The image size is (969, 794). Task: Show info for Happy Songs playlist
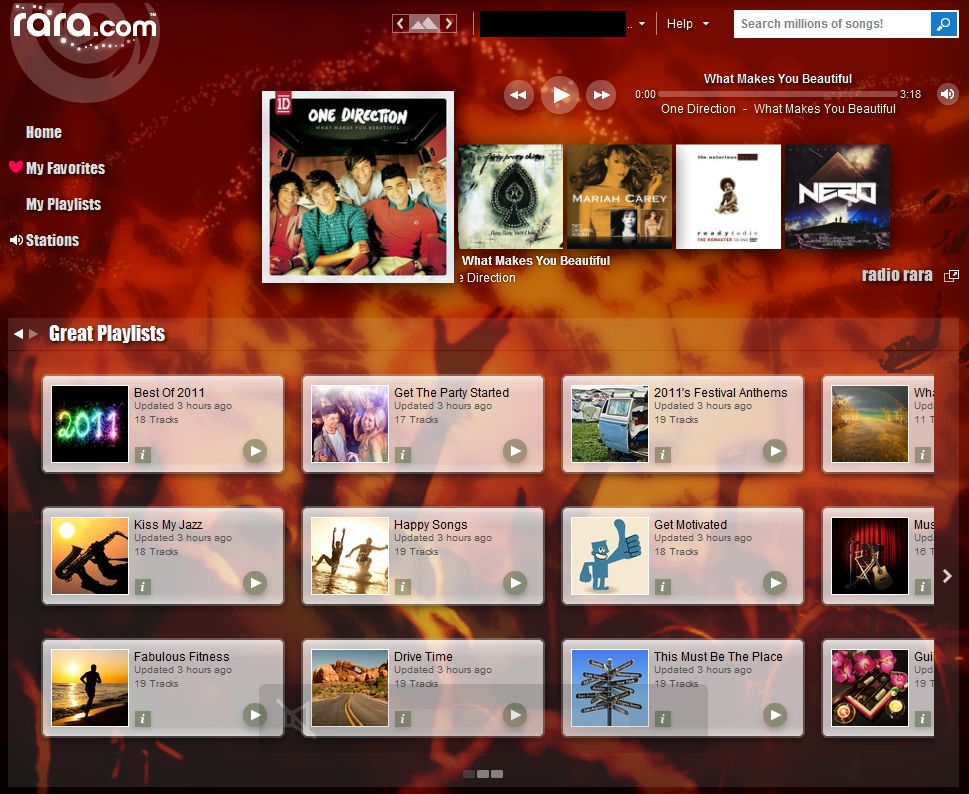[403, 586]
